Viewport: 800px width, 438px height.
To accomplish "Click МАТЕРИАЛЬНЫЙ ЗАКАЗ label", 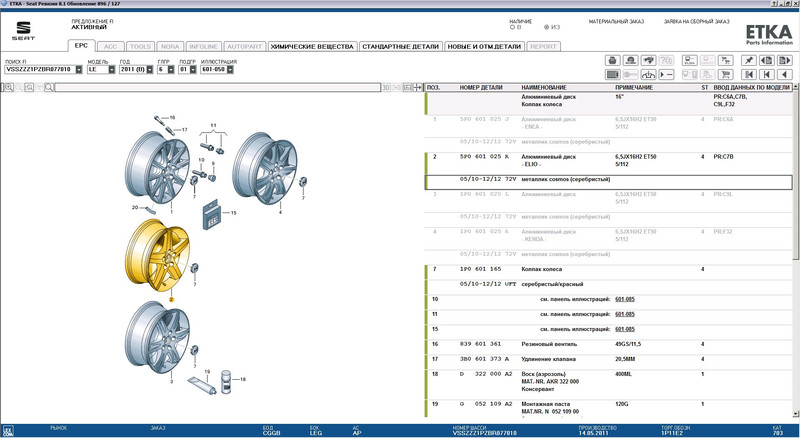I will [x=616, y=21].
